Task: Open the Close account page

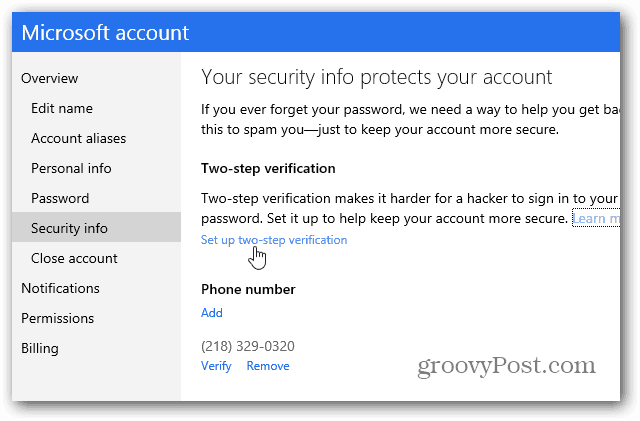Action: [x=74, y=258]
